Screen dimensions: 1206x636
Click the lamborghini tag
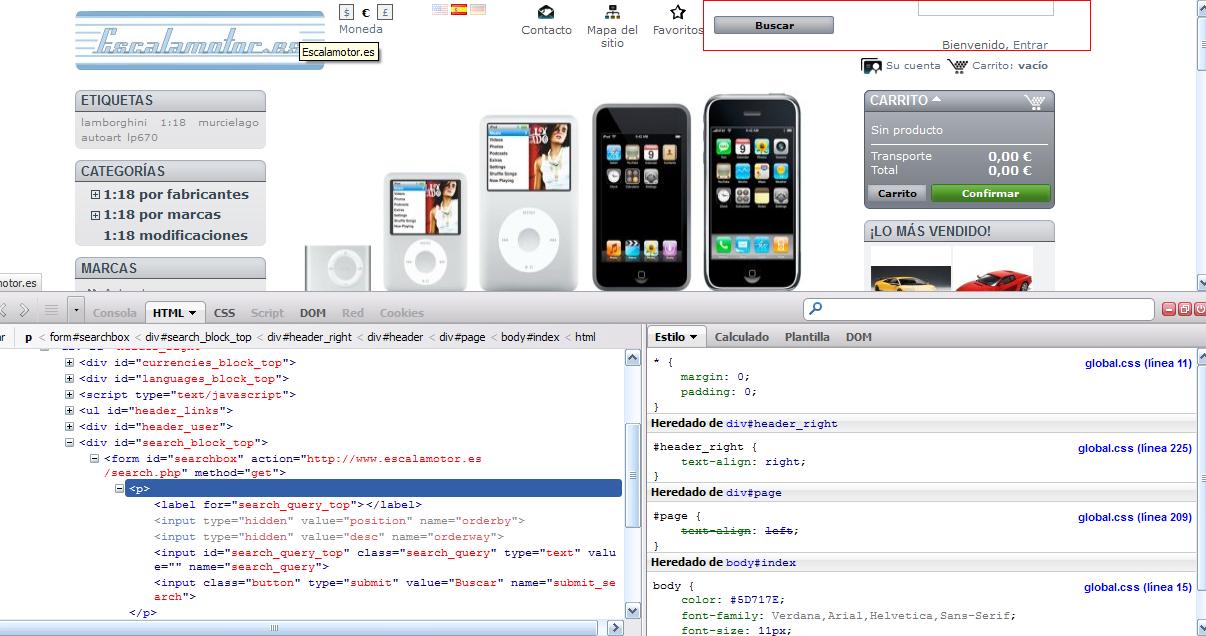(114, 123)
